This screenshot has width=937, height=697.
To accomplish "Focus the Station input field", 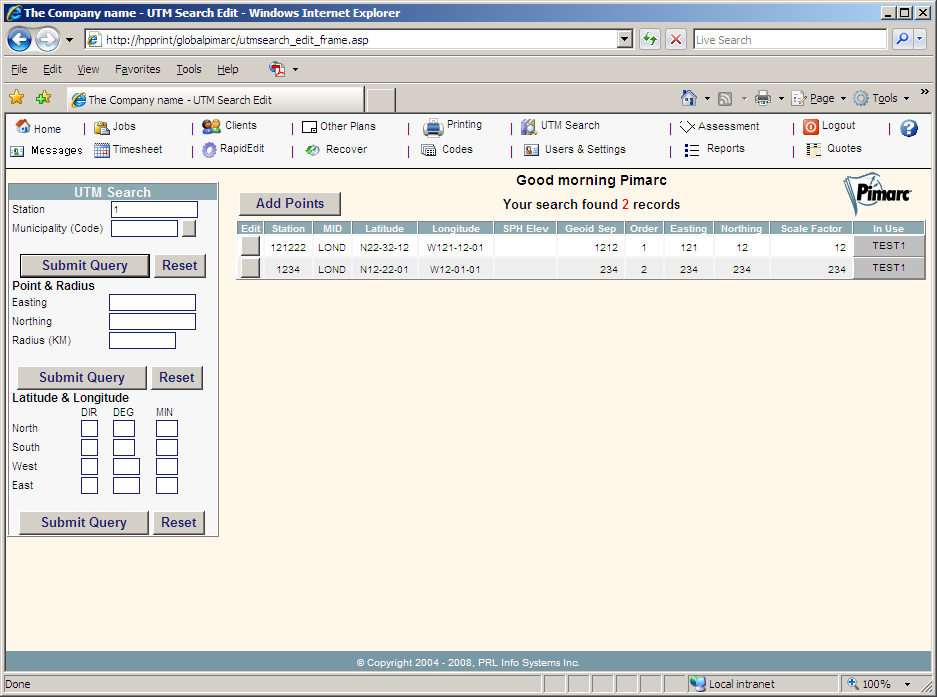I will click(x=154, y=209).
